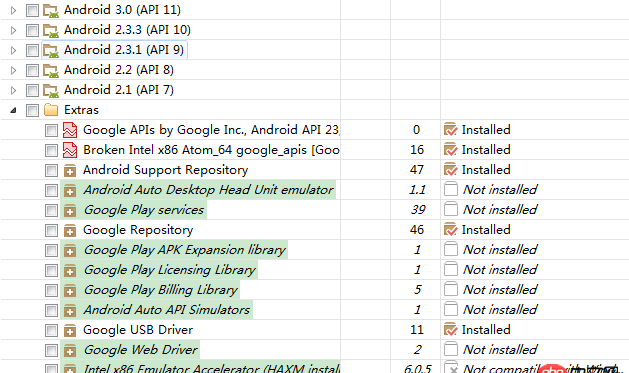Select the Android 2.3.1 (API 9) row label
This screenshot has width=629, height=373.
pos(124,50)
